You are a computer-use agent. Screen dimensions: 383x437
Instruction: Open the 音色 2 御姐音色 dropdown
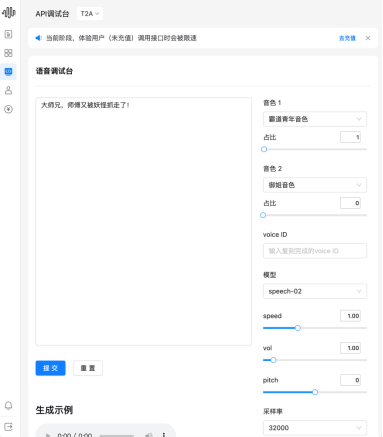click(315, 185)
